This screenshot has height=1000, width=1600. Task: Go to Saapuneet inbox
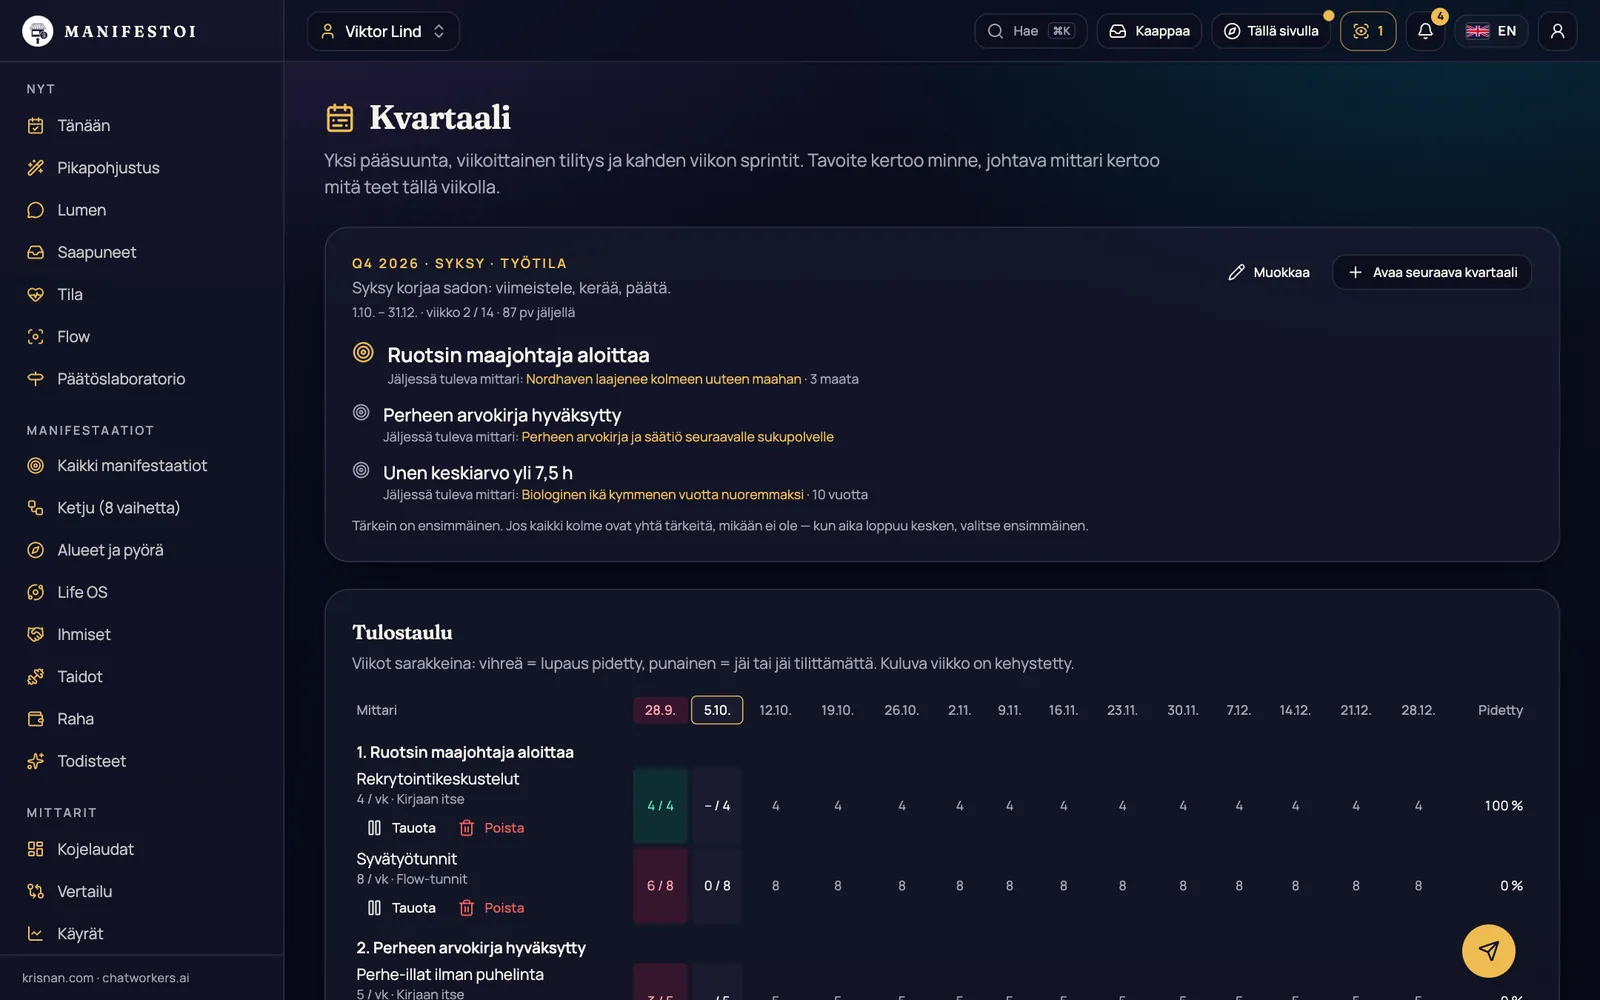pos(141,252)
